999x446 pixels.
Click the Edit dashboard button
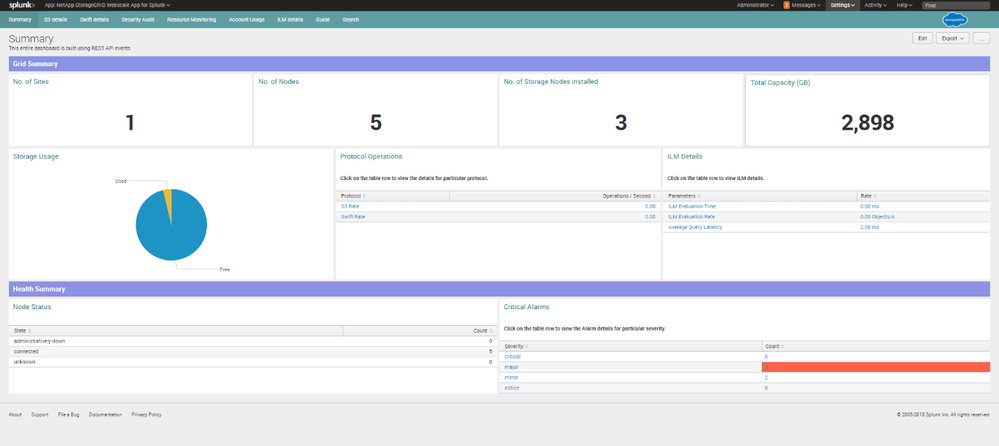point(922,39)
